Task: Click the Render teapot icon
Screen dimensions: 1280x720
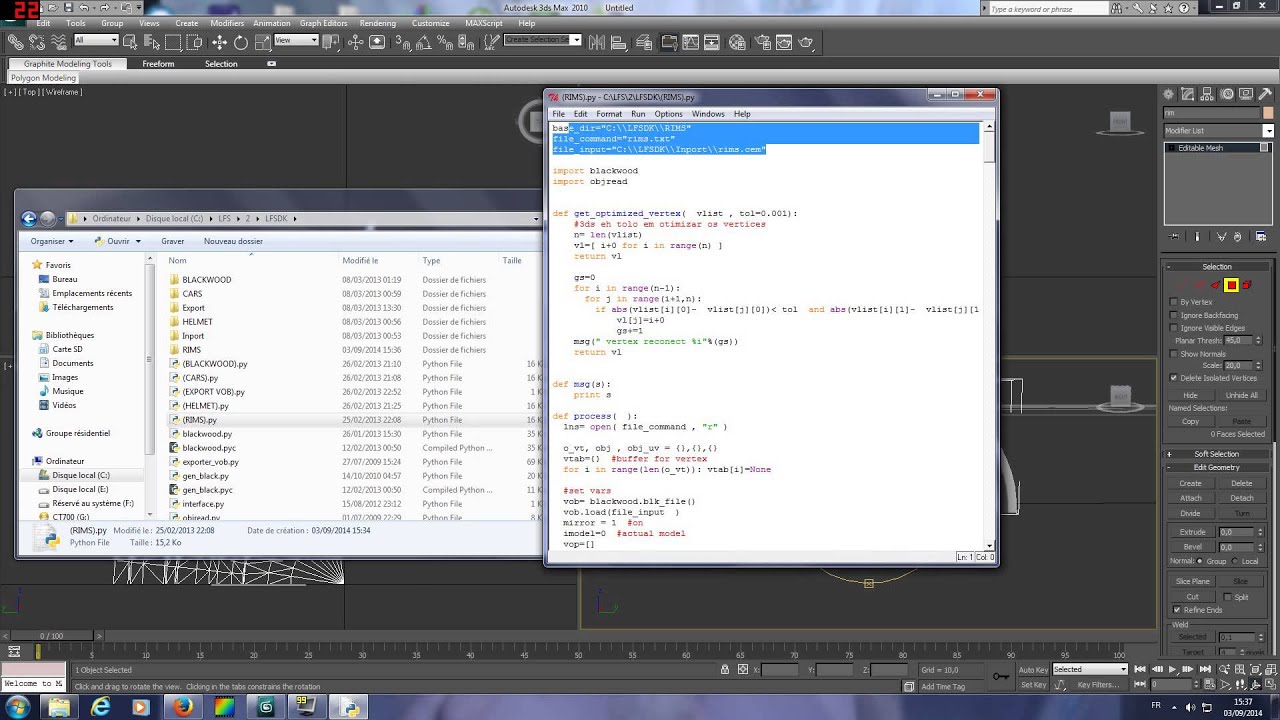Action: pyautogui.click(x=805, y=42)
